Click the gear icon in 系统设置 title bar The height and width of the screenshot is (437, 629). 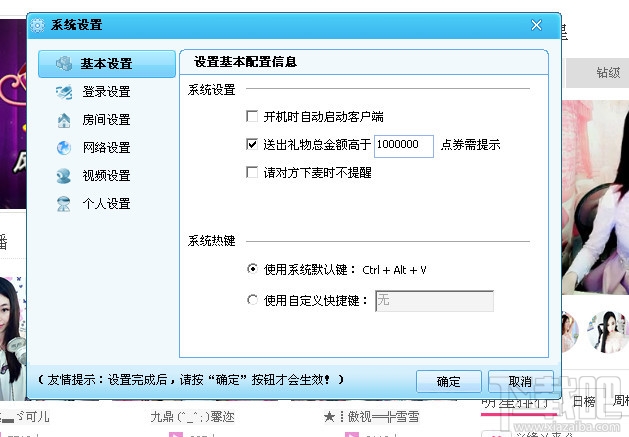pos(38,25)
